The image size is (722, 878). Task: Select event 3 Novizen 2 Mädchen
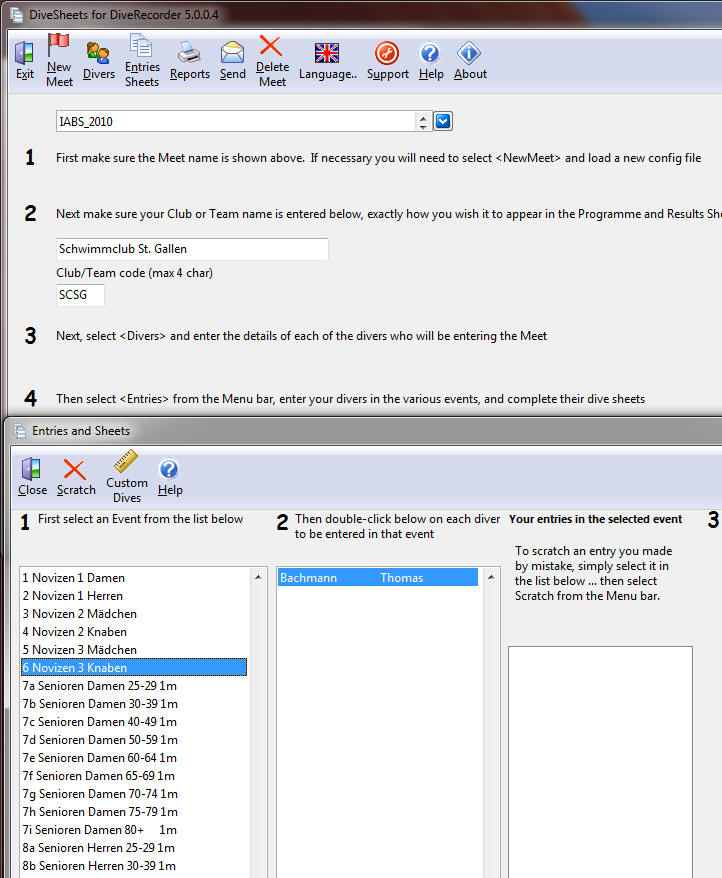134,613
